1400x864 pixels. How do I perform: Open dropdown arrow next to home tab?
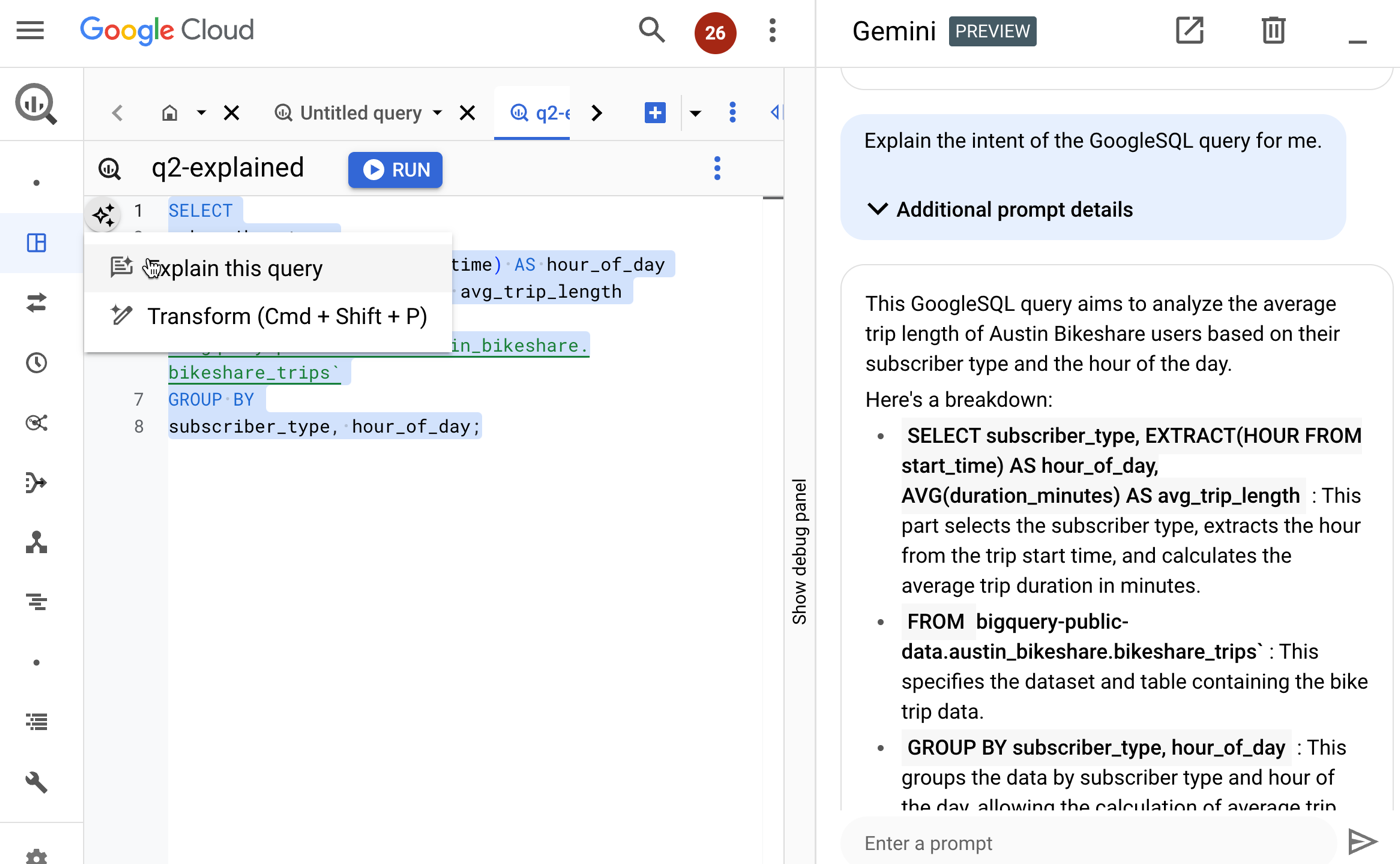(201, 113)
